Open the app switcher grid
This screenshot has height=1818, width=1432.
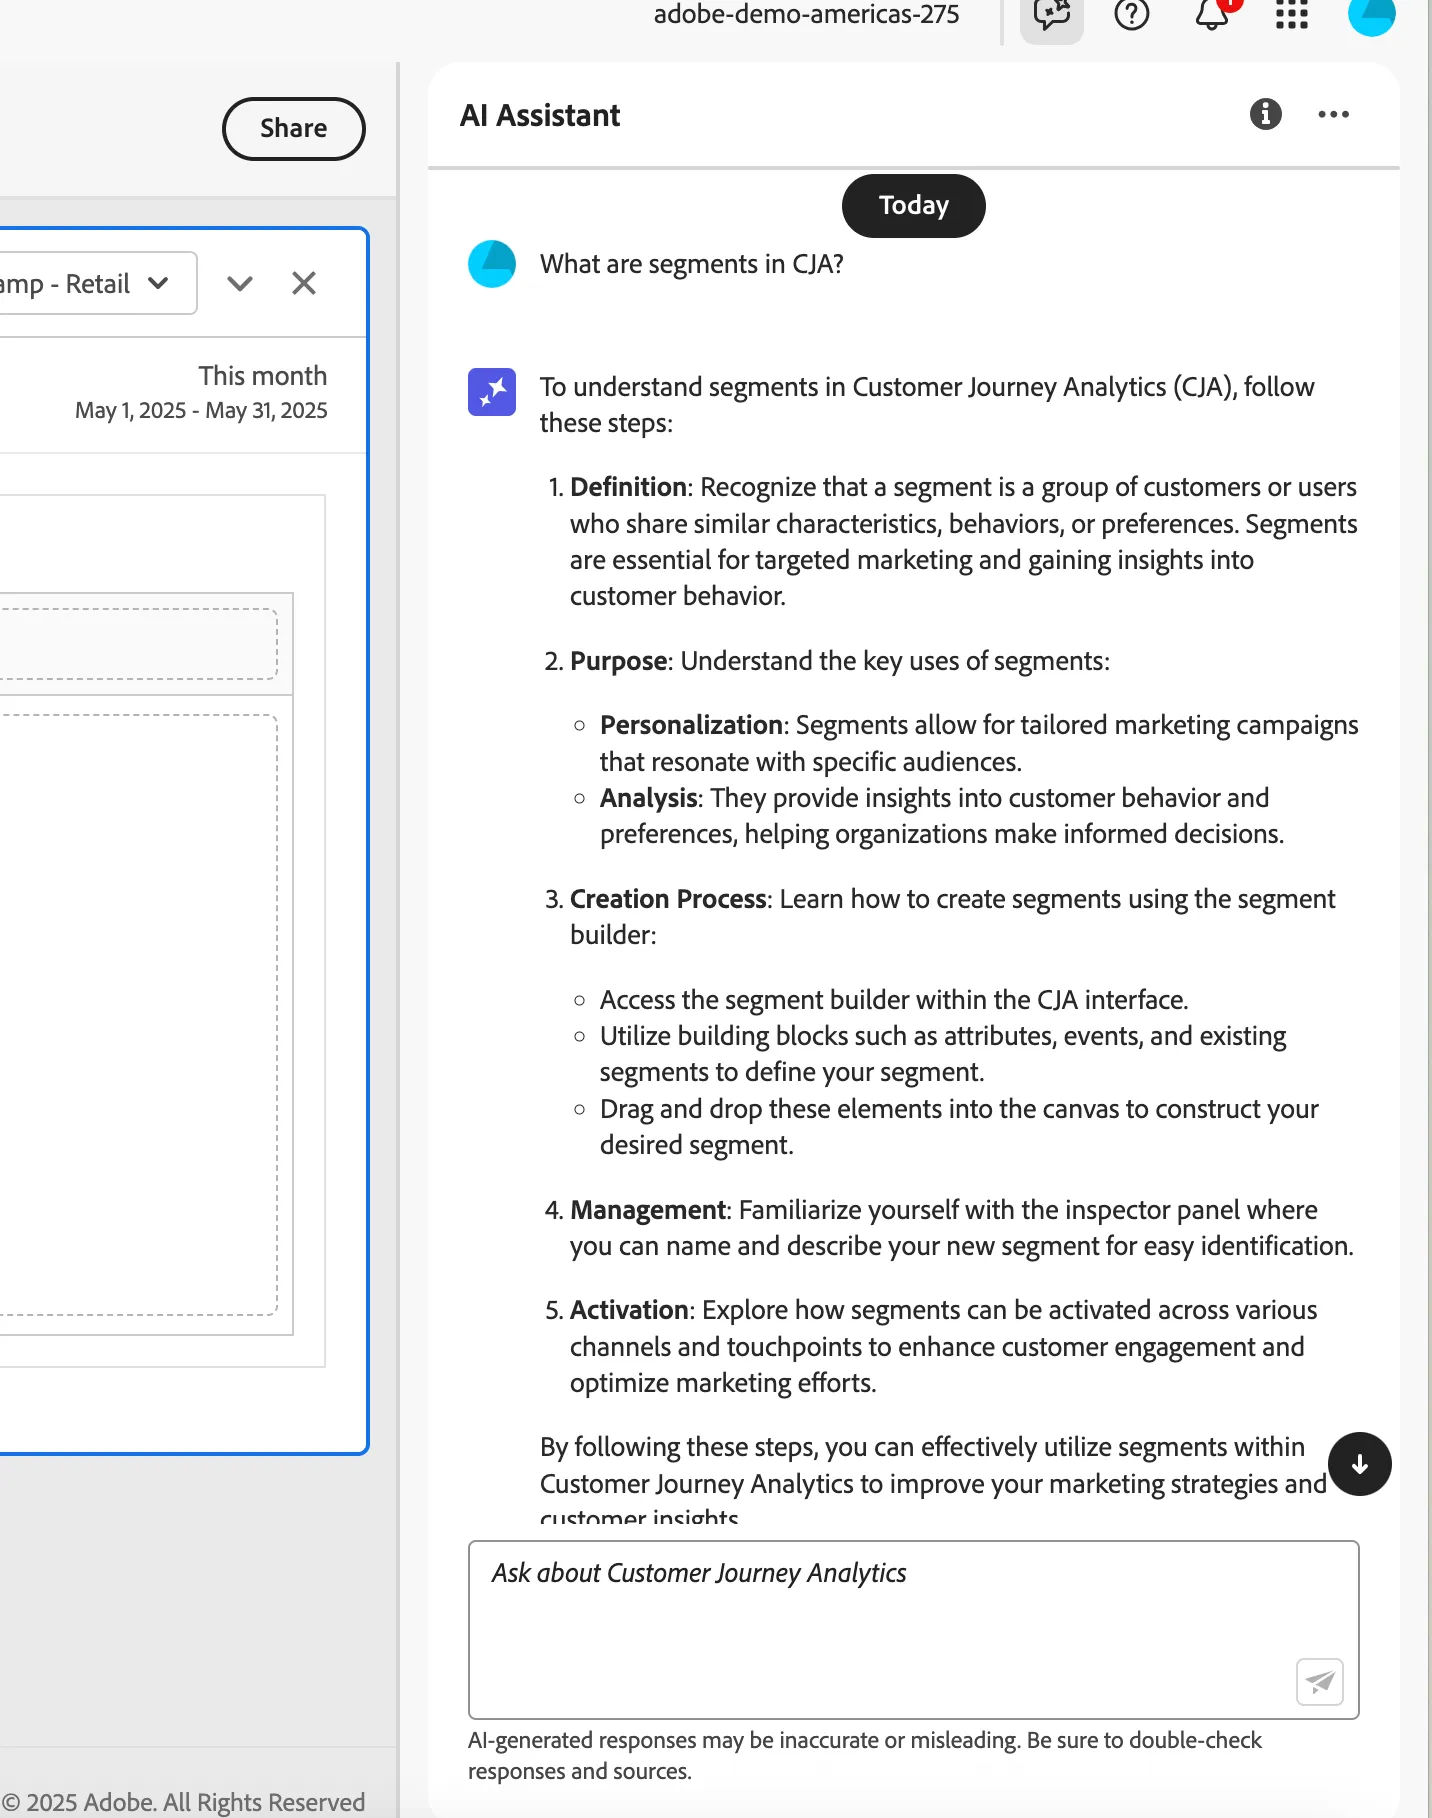pos(1291,14)
